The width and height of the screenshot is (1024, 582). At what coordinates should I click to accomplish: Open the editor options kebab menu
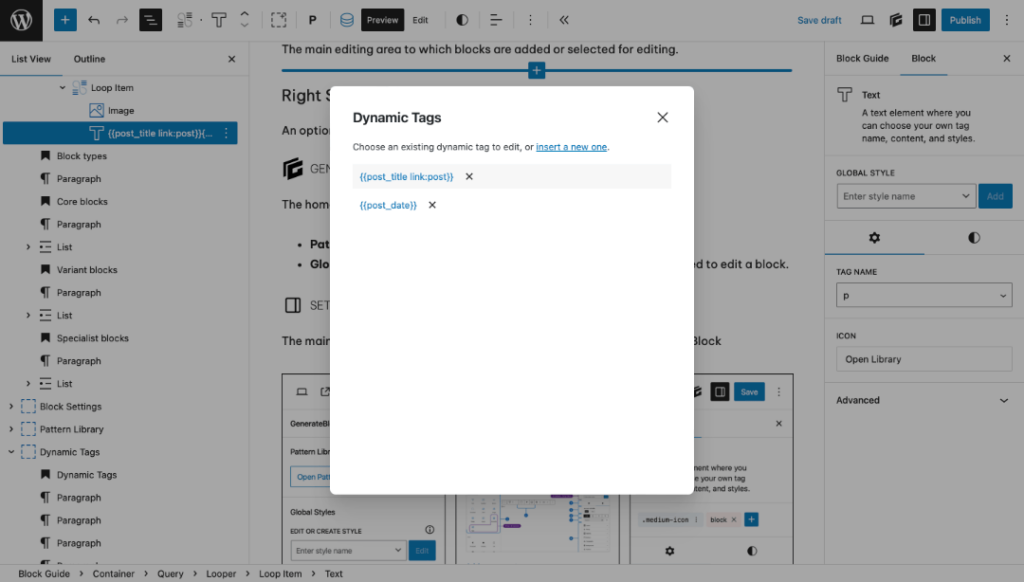click(x=1007, y=20)
